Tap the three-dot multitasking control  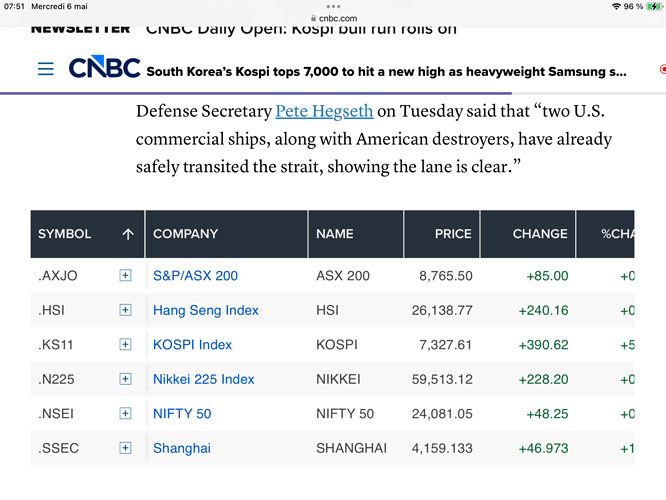pos(333,6)
